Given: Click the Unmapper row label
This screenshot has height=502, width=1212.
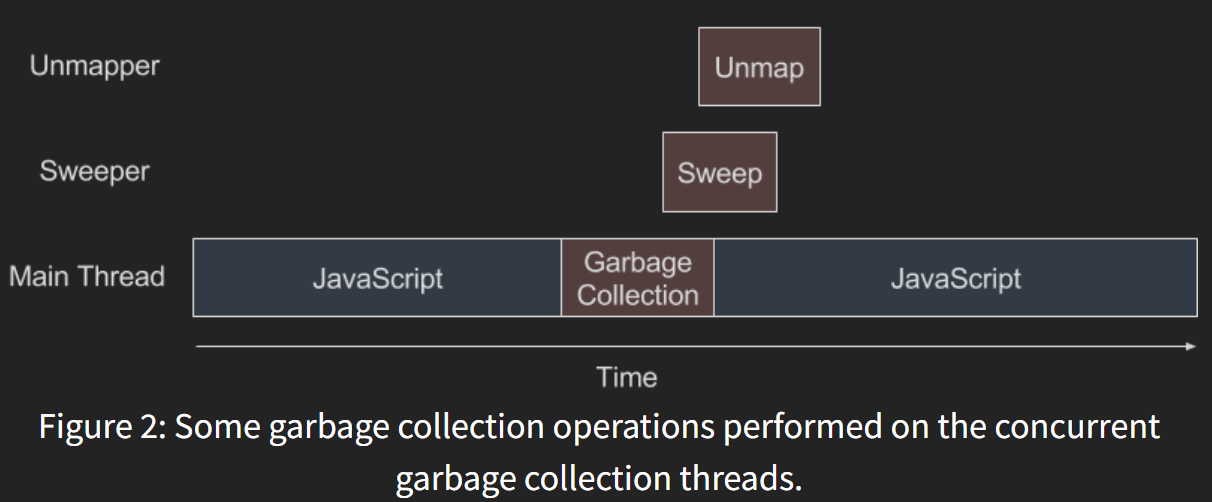Looking at the screenshot, I should pyautogui.click(x=94, y=67).
